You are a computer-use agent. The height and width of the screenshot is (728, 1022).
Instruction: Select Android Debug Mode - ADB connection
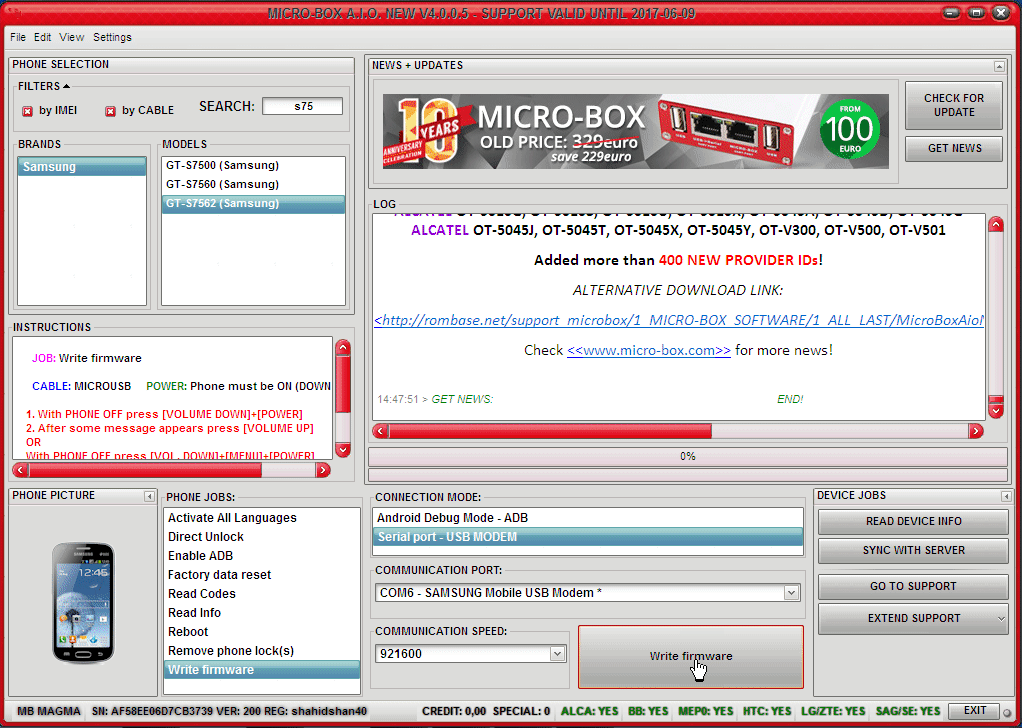pyautogui.click(x=587, y=518)
